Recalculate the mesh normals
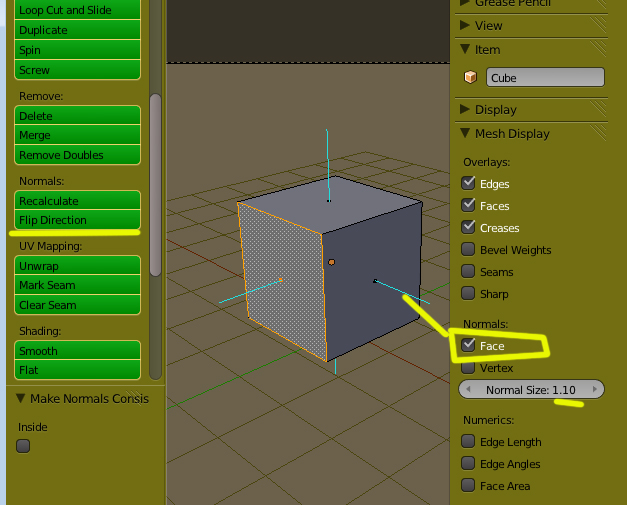Screen dimensions: 627x505 (x=77, y=201)
